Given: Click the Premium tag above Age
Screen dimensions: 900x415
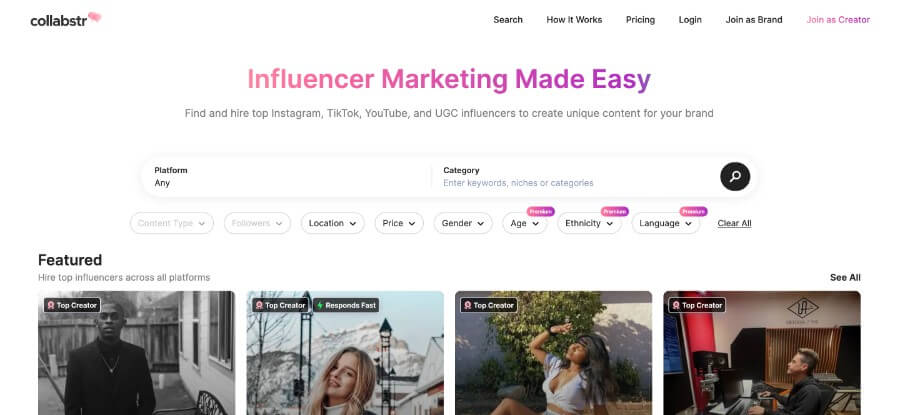Looking at the screenshot, I should click(x=541, y=211).
